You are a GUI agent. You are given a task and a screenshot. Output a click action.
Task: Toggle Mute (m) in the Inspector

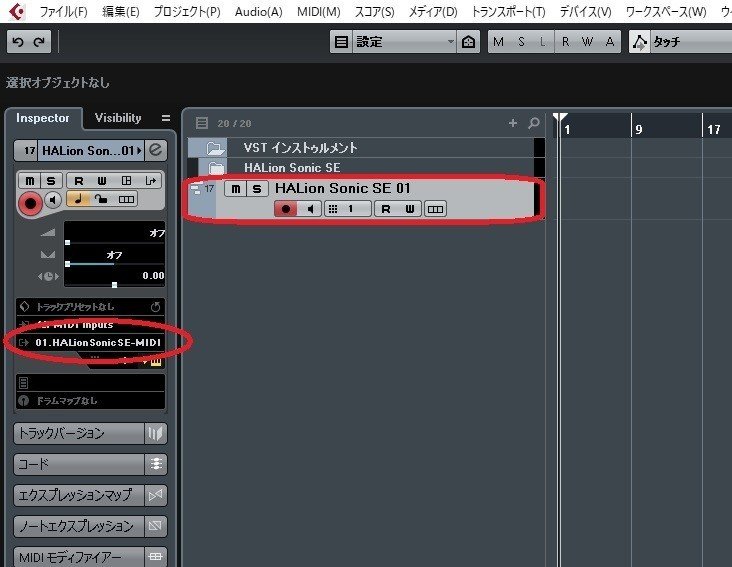click(x=30, y=181)
